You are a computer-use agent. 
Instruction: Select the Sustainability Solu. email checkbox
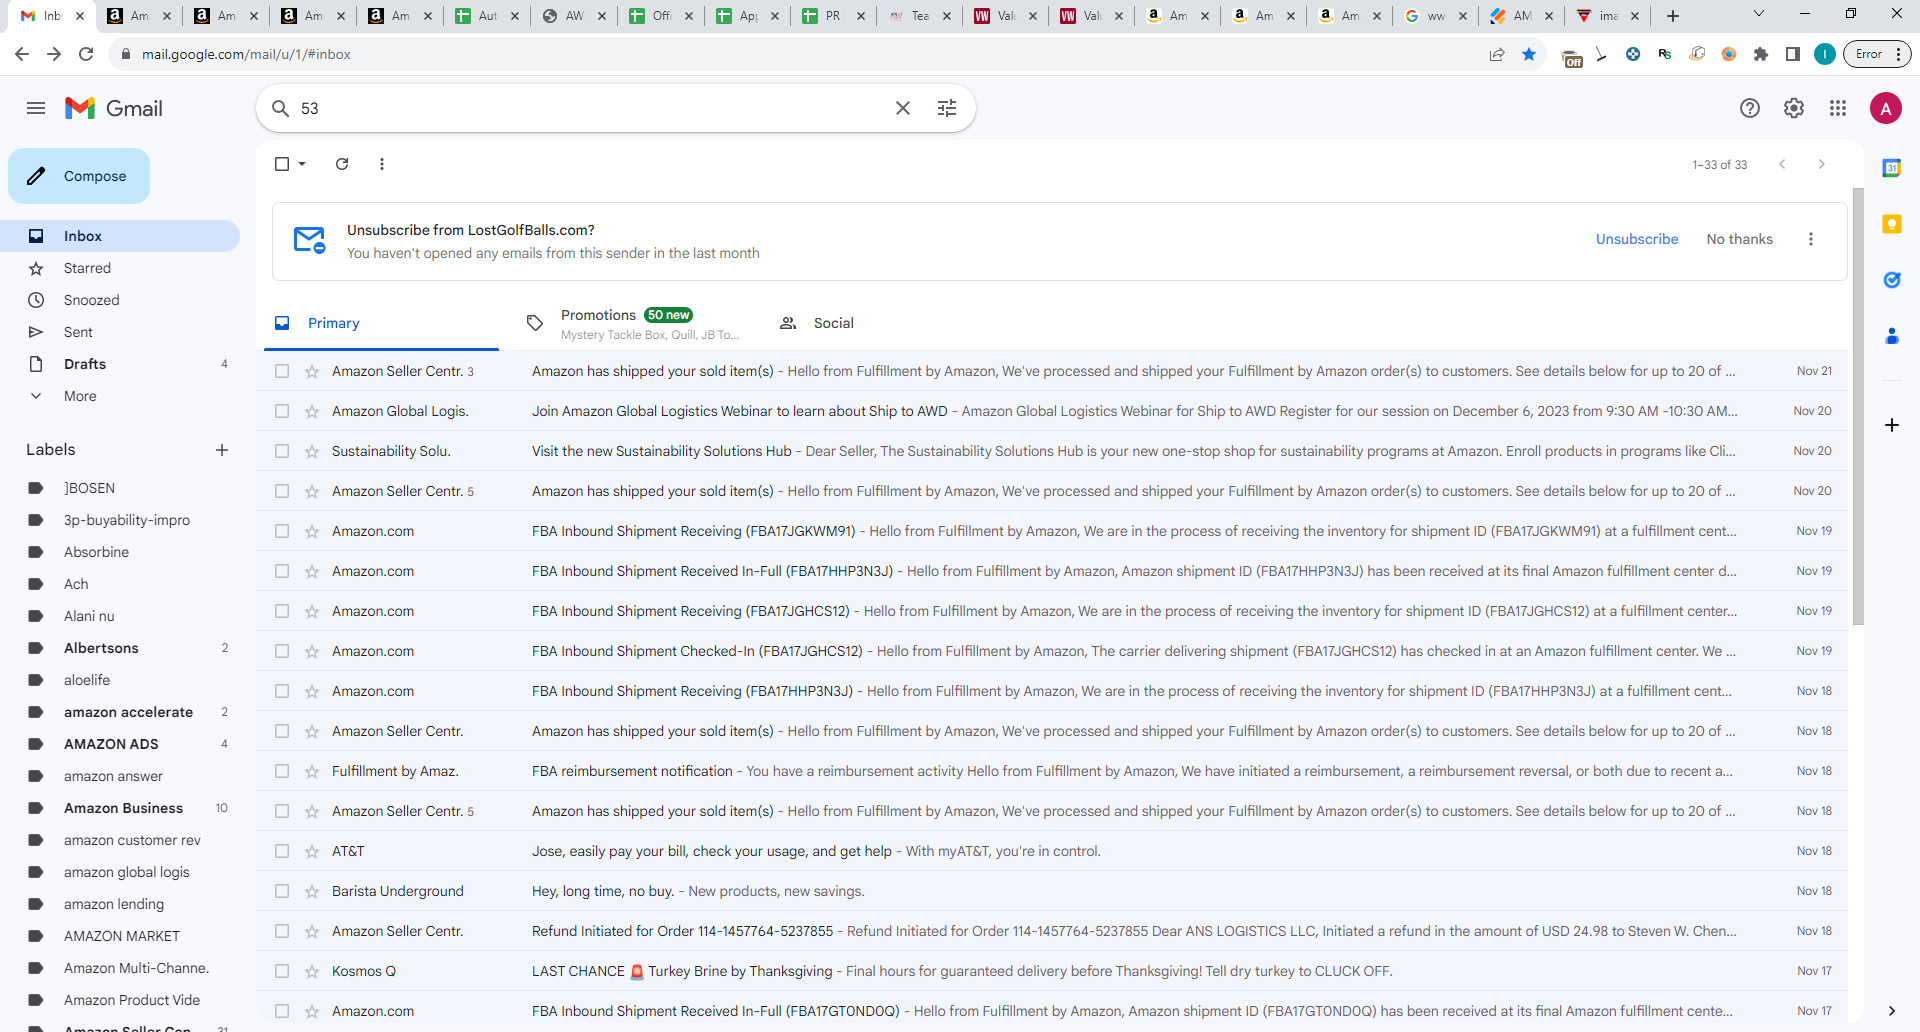pyautogui.click(x=282, y=451)
